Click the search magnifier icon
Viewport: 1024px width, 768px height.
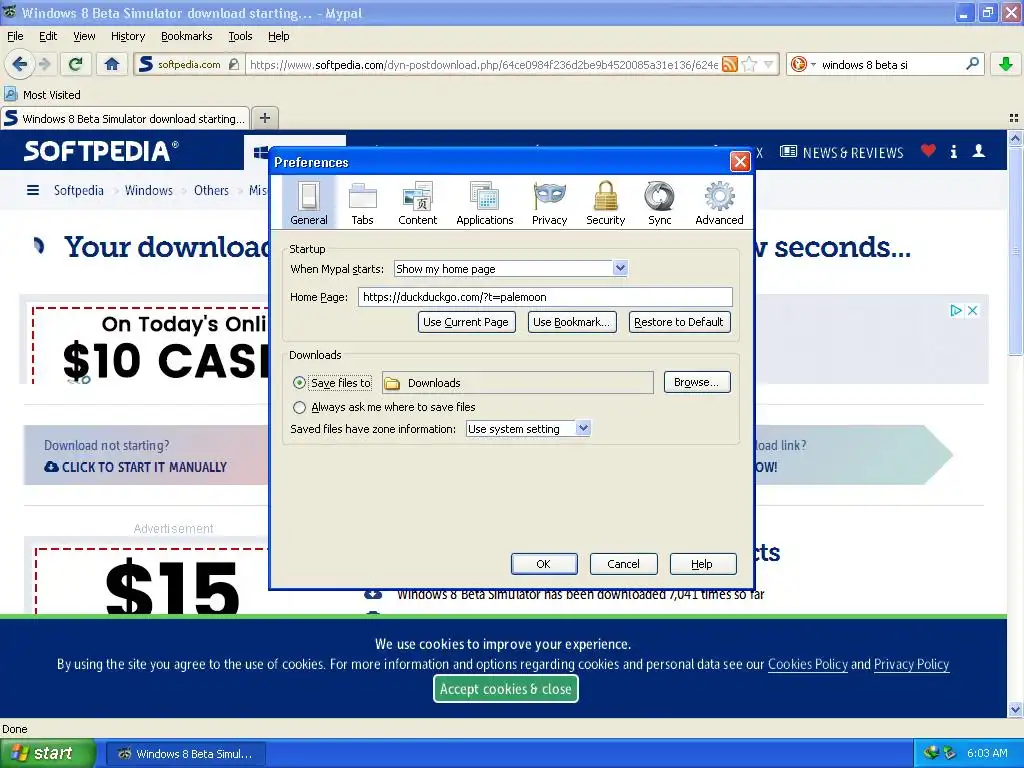point(972,64)
